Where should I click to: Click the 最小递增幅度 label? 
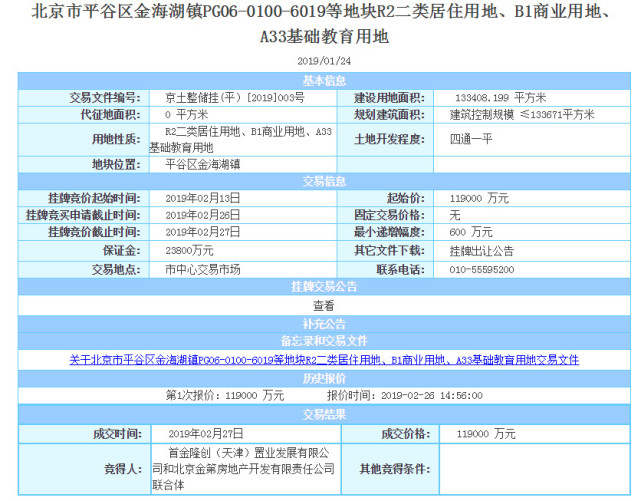tap(389, 232)
